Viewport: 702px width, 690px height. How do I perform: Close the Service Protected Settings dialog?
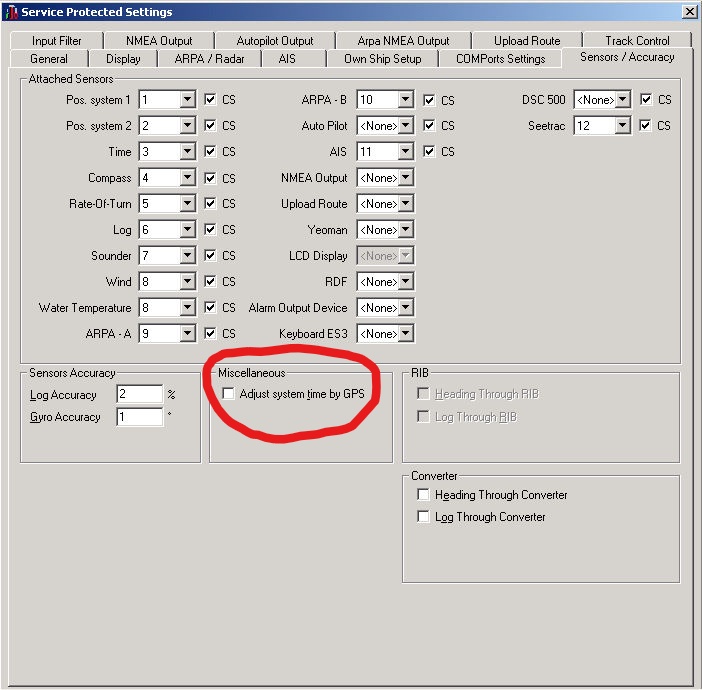coord(689,12)
